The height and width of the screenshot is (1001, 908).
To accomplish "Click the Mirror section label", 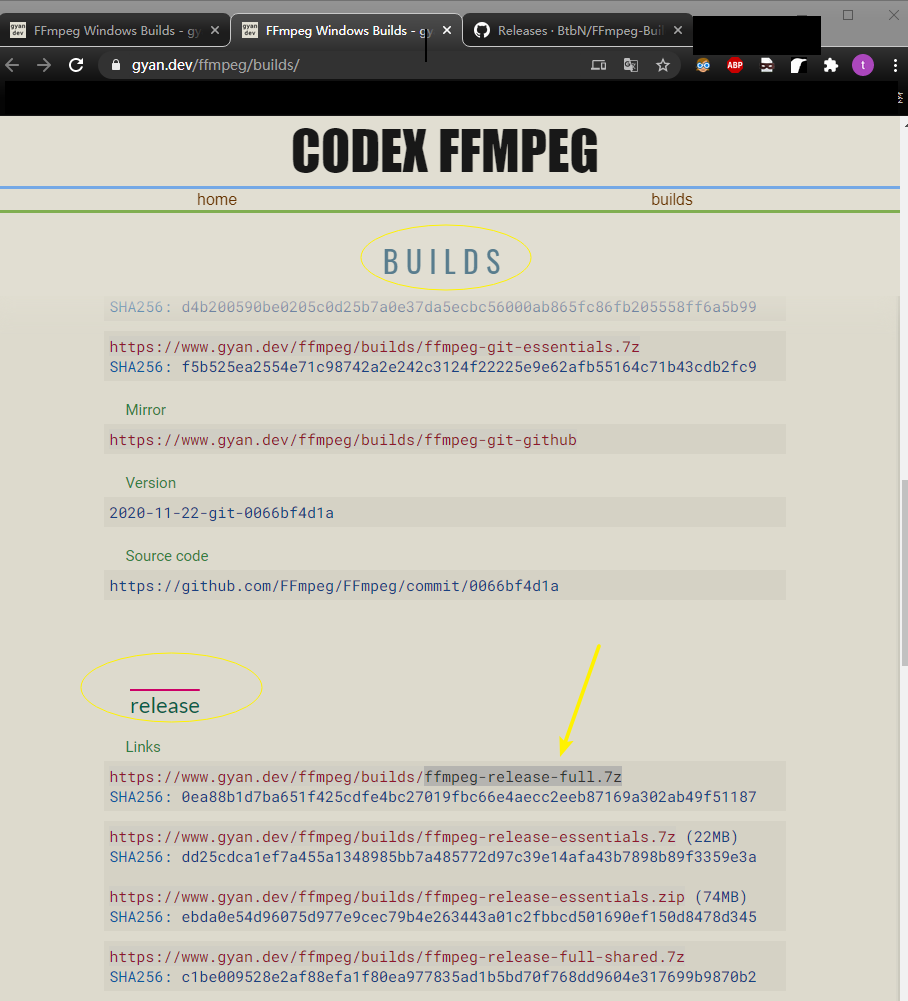I will pos(146,410).
